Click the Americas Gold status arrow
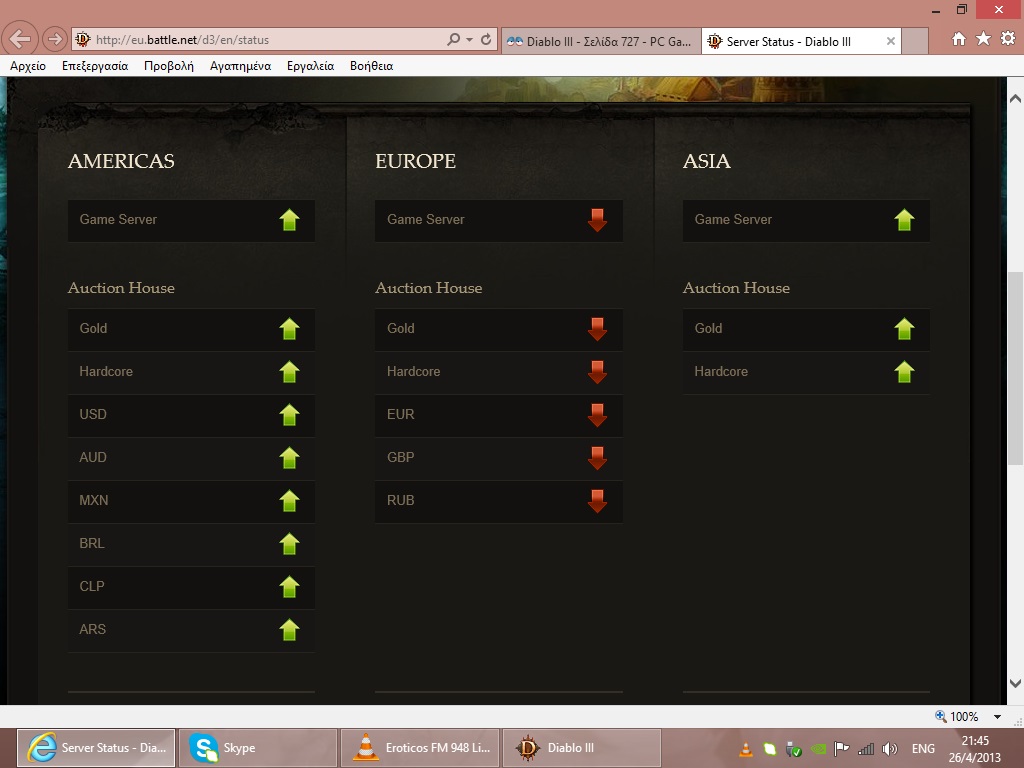 [x=289, y=329]
